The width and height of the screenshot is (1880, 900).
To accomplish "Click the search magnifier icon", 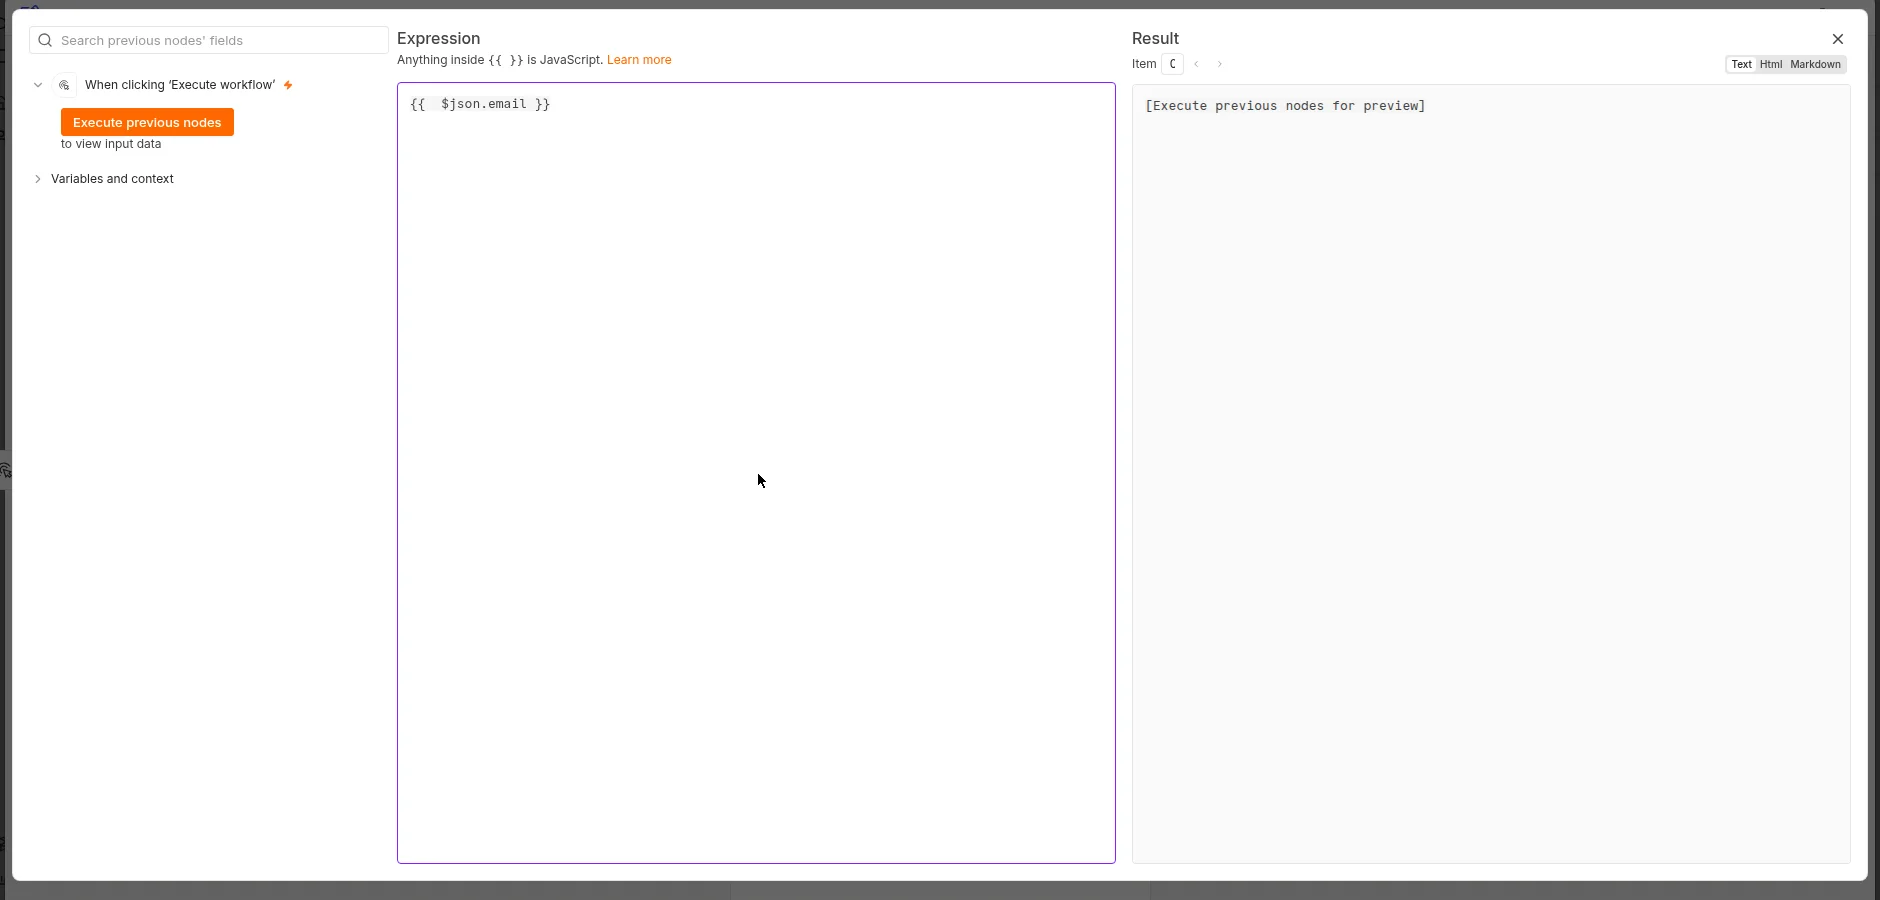I will pos(45,41).
